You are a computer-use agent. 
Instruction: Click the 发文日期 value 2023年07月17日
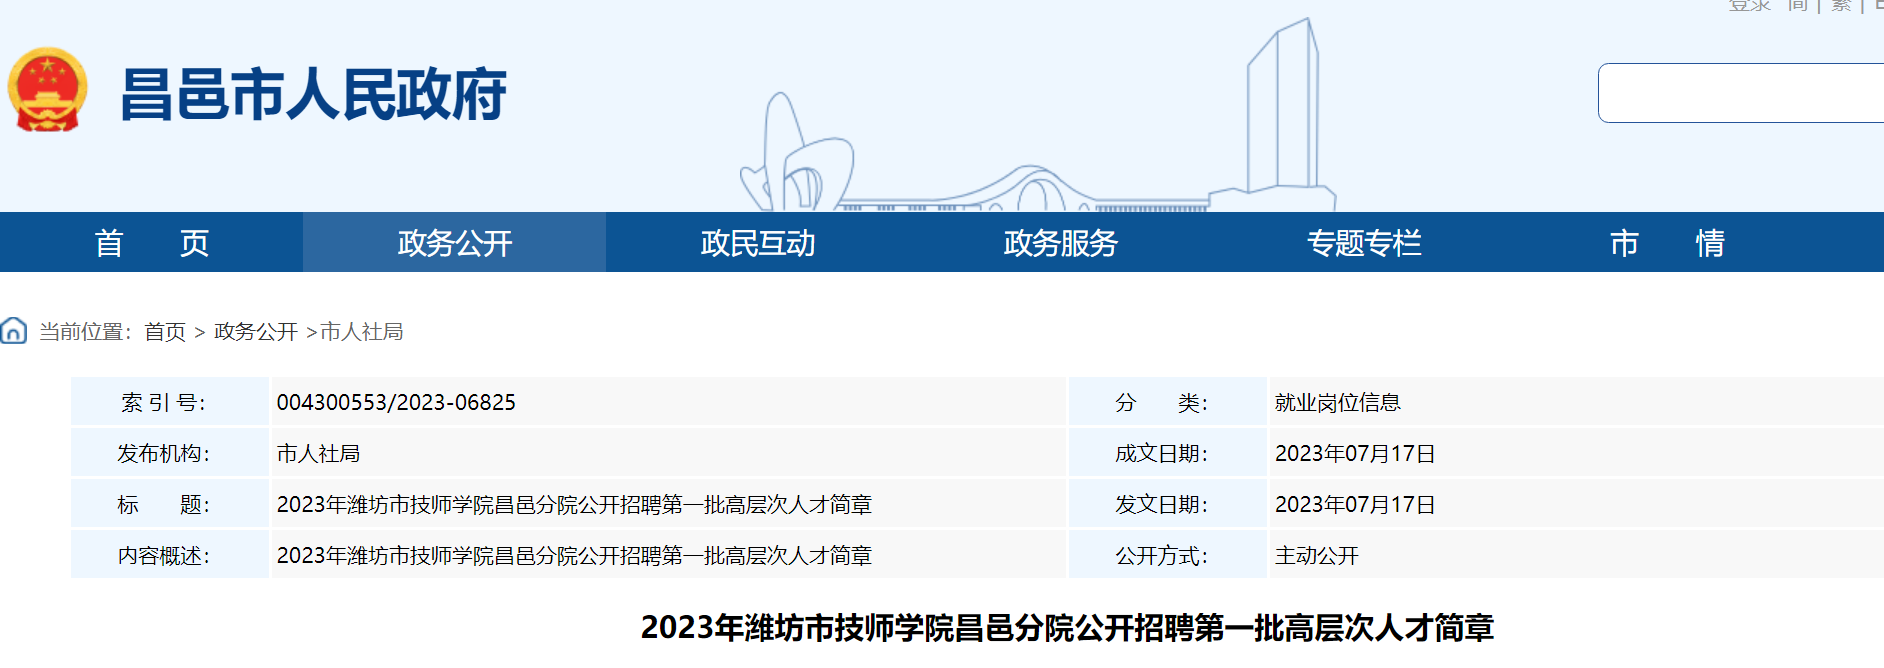coord(1355,504)
